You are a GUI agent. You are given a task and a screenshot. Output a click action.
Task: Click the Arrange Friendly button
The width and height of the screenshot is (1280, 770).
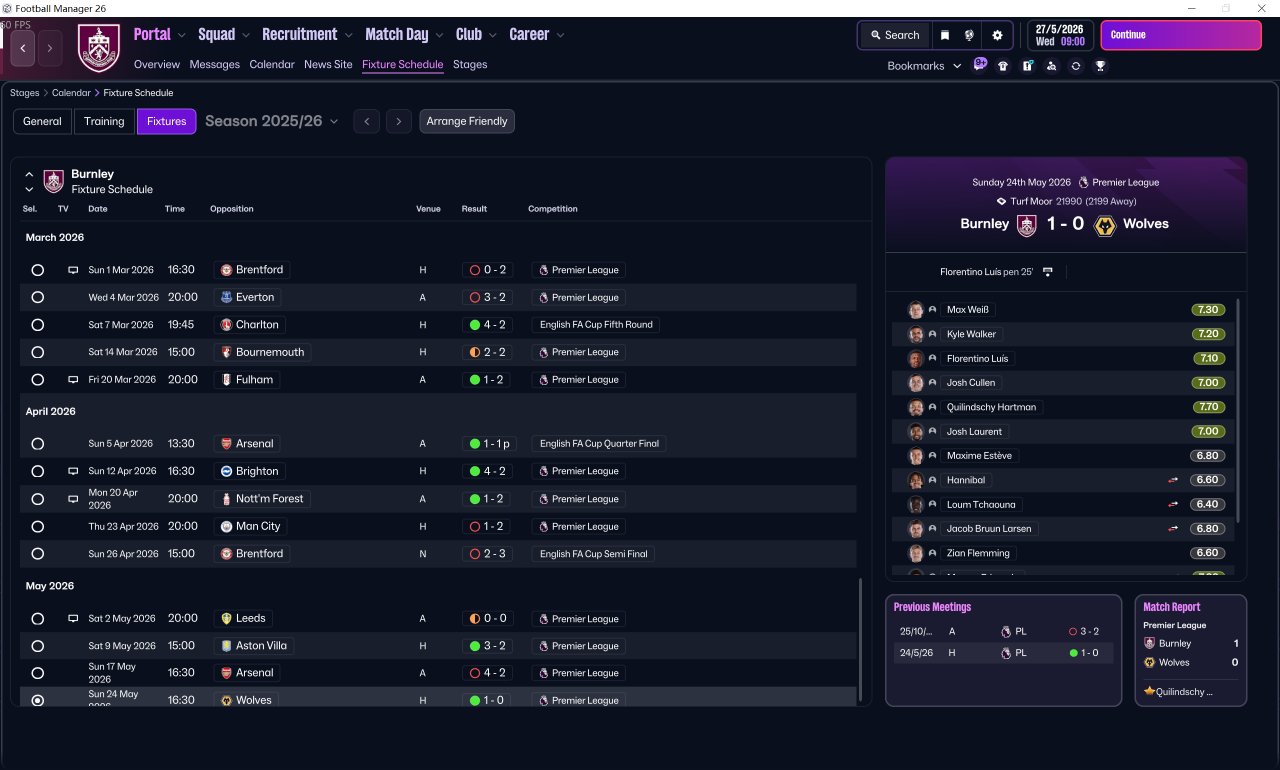467,121
